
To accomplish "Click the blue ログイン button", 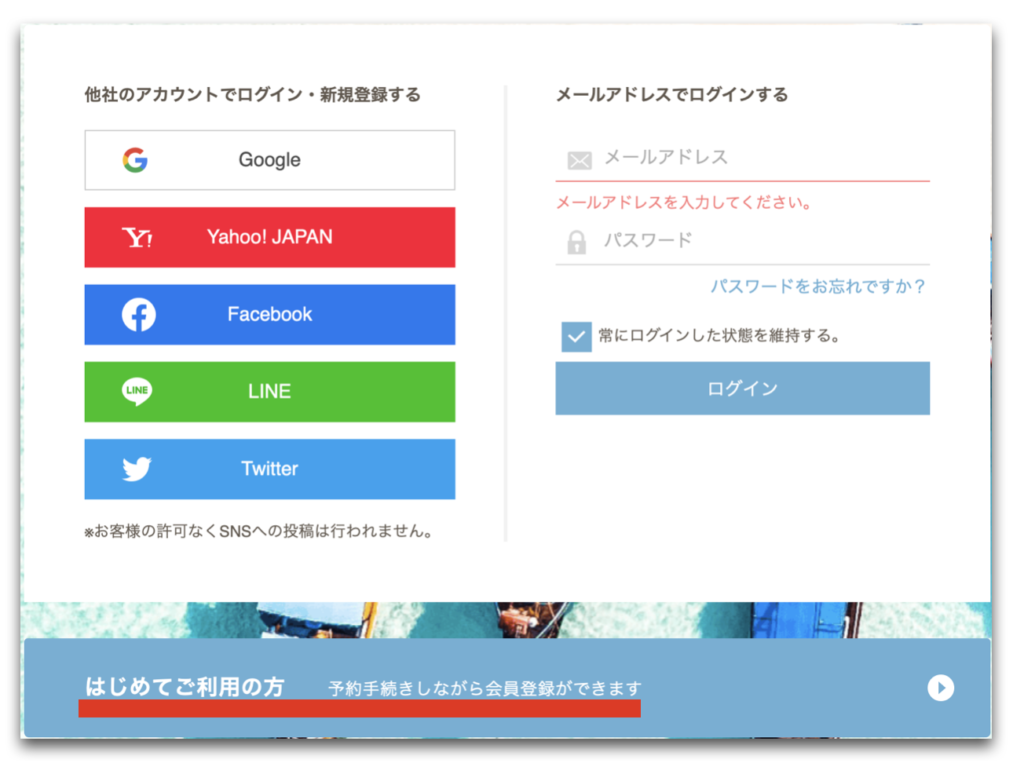I will (x=743, y=389).
